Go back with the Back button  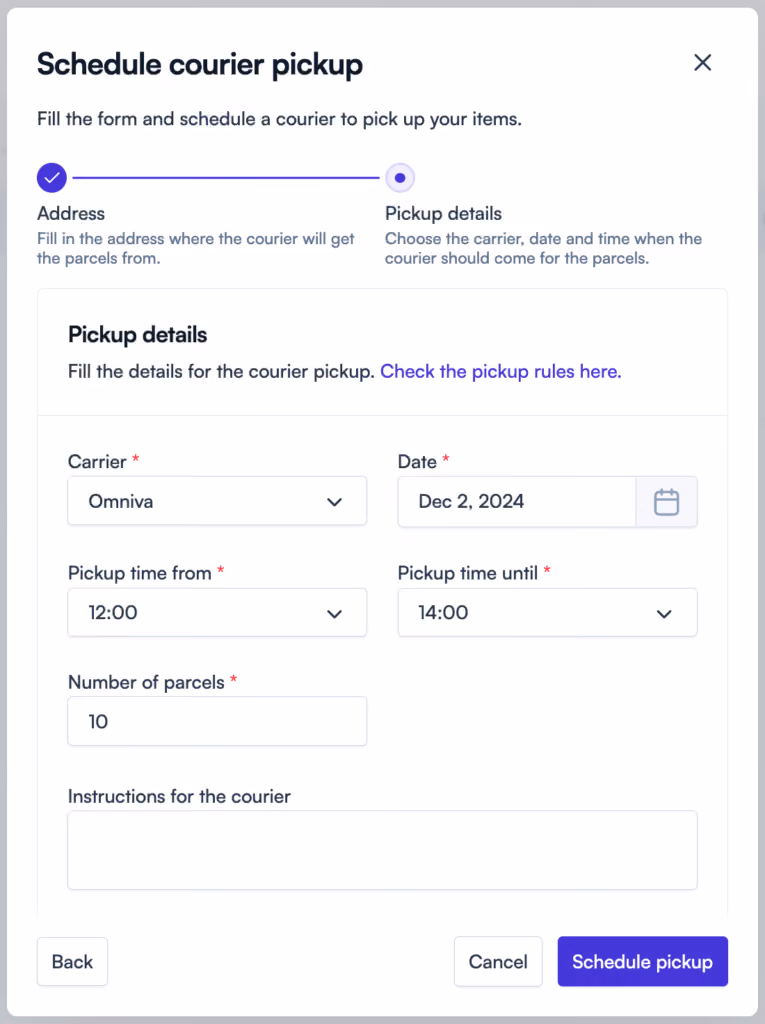[x=73, y=961]
